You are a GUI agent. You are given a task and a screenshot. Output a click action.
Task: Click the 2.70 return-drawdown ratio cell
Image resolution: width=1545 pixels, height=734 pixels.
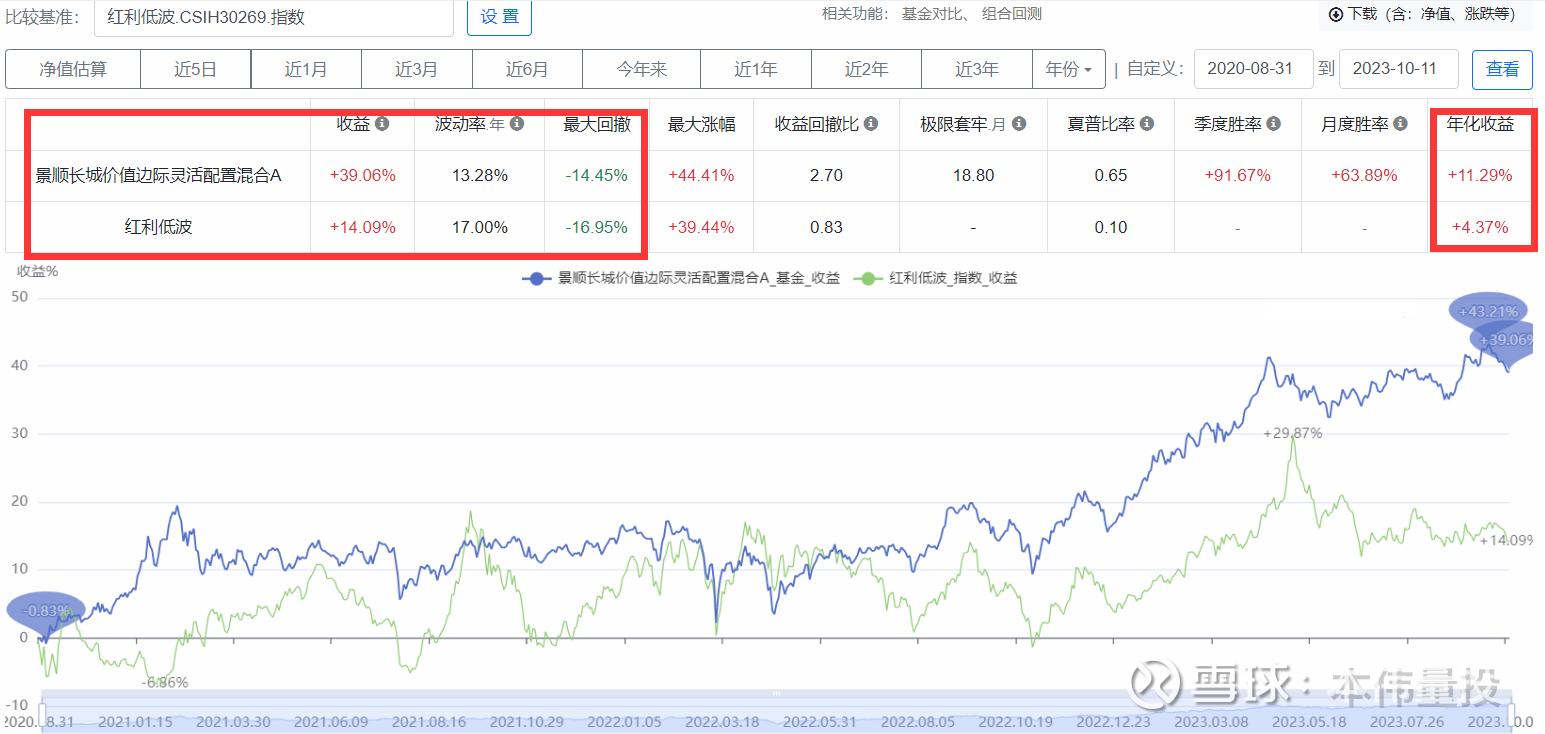(x=826, y=176)
